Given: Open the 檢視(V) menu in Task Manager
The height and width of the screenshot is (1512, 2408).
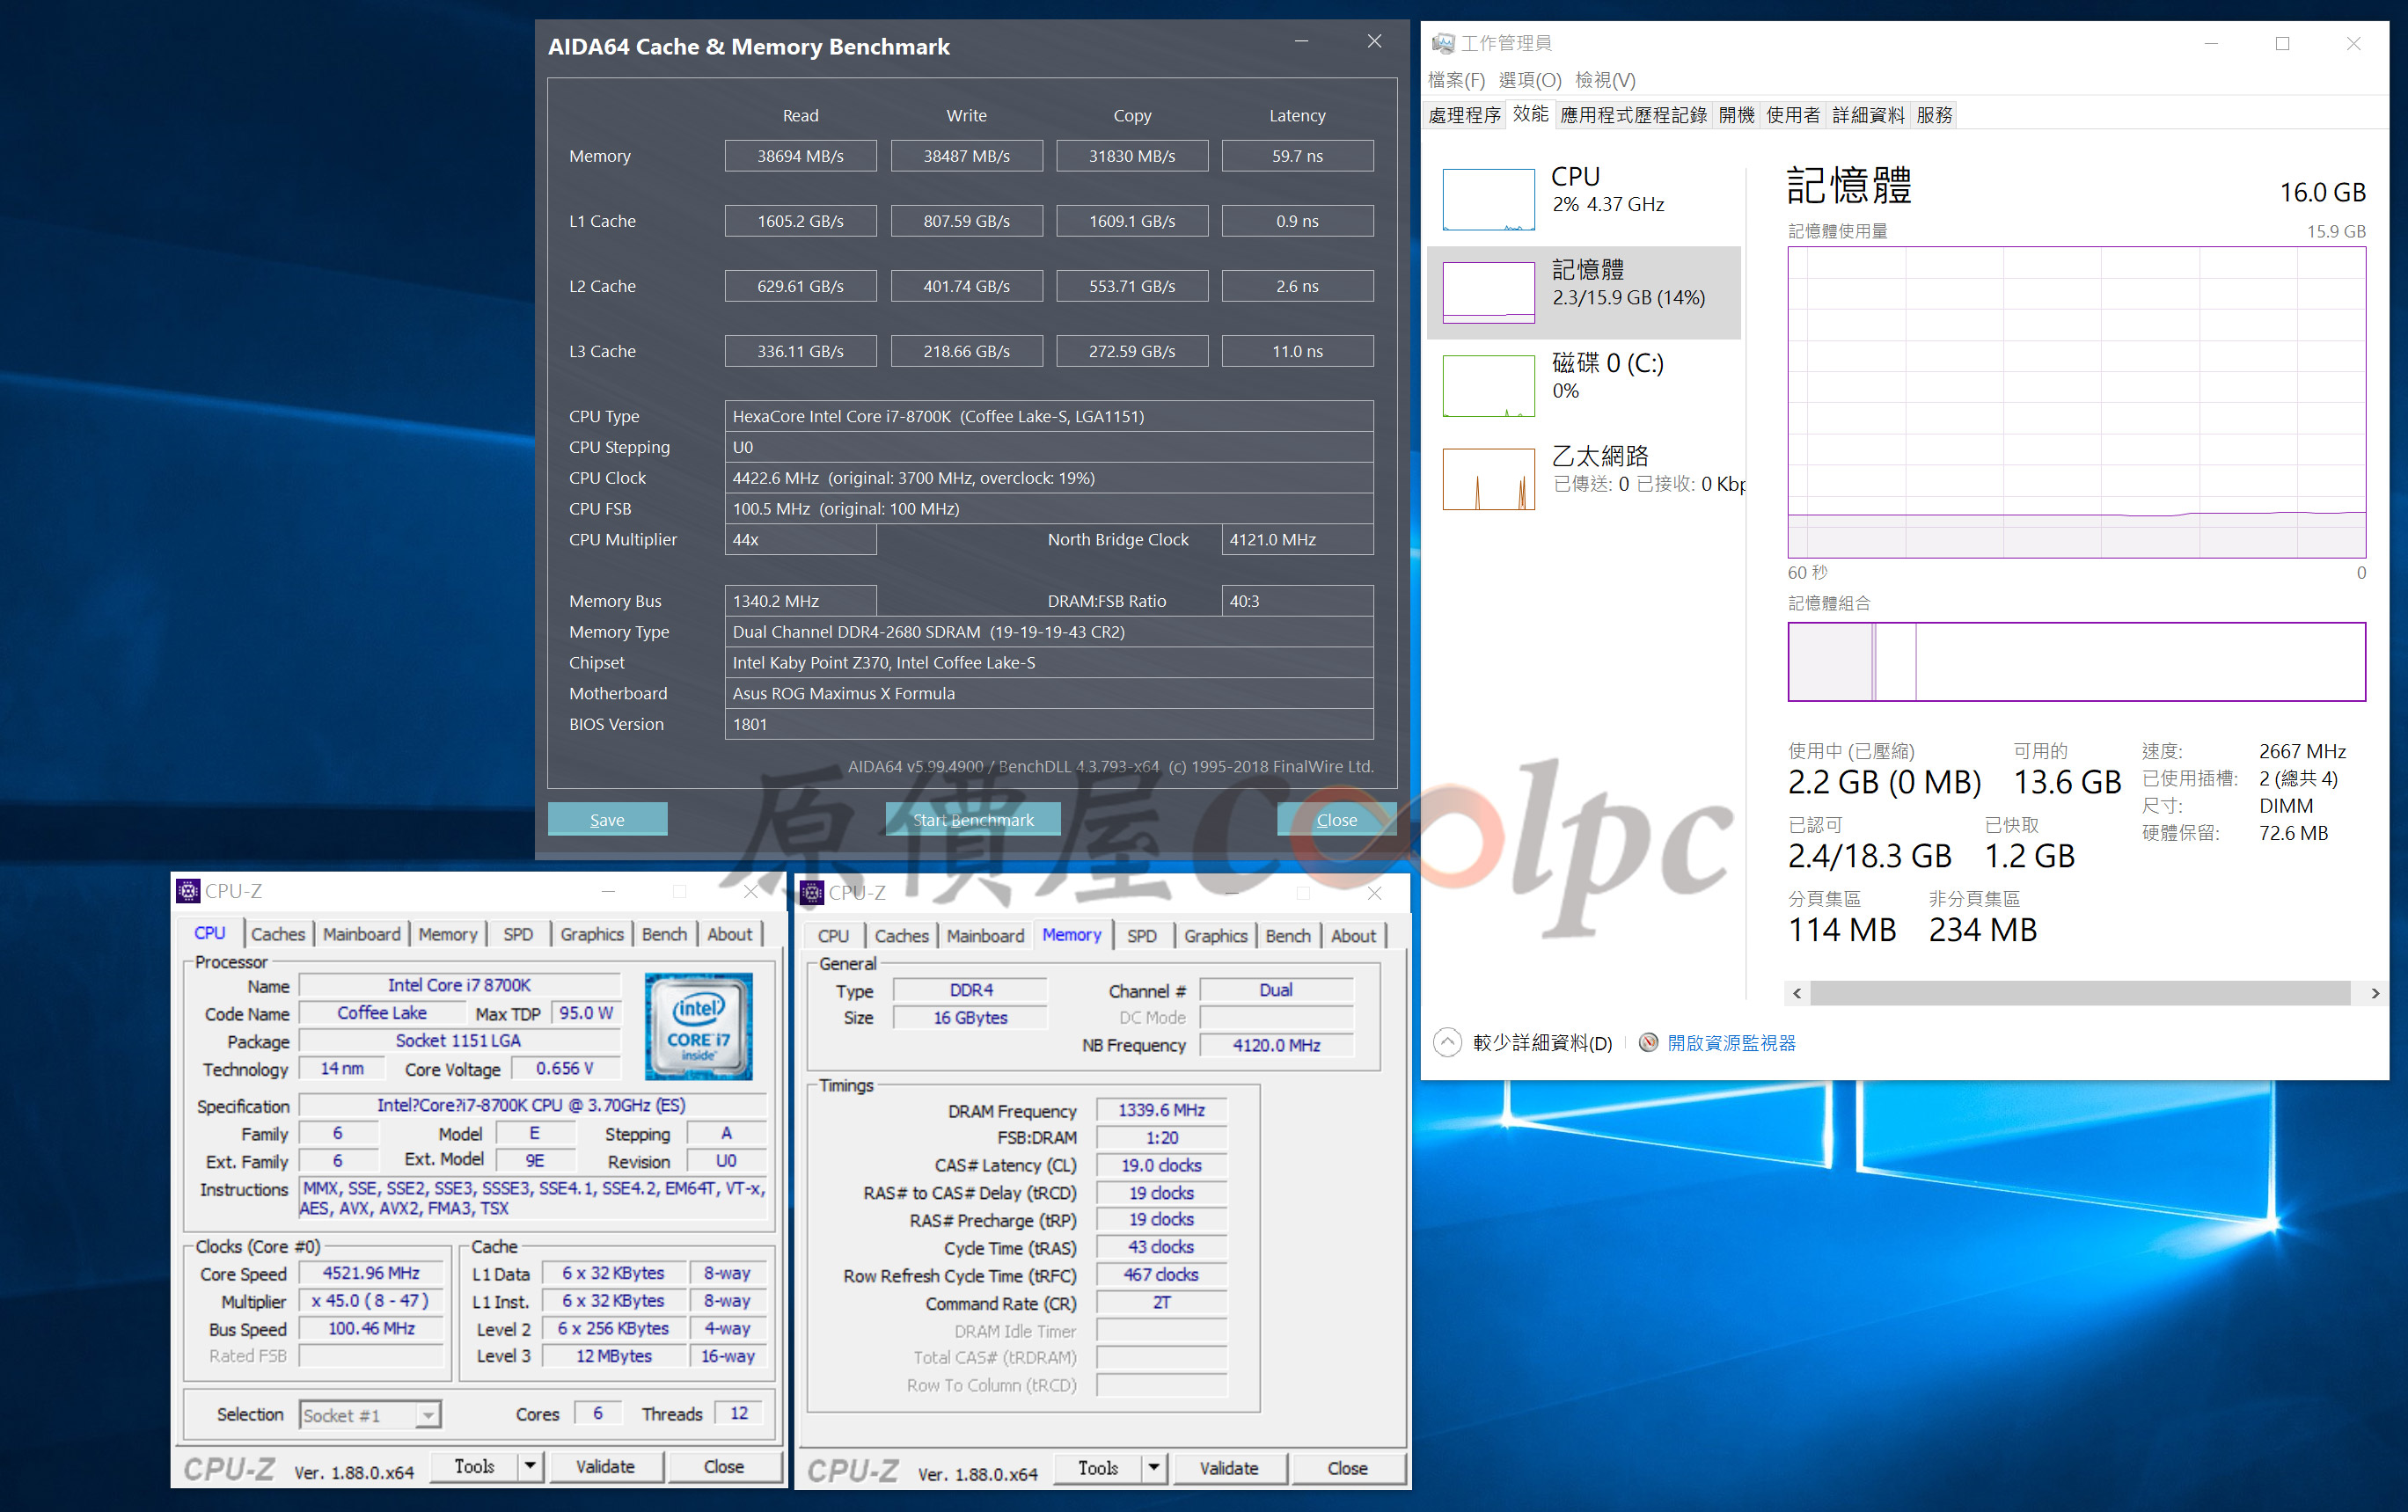Looking at the screenshot, I should click(x=1605, y=80).
